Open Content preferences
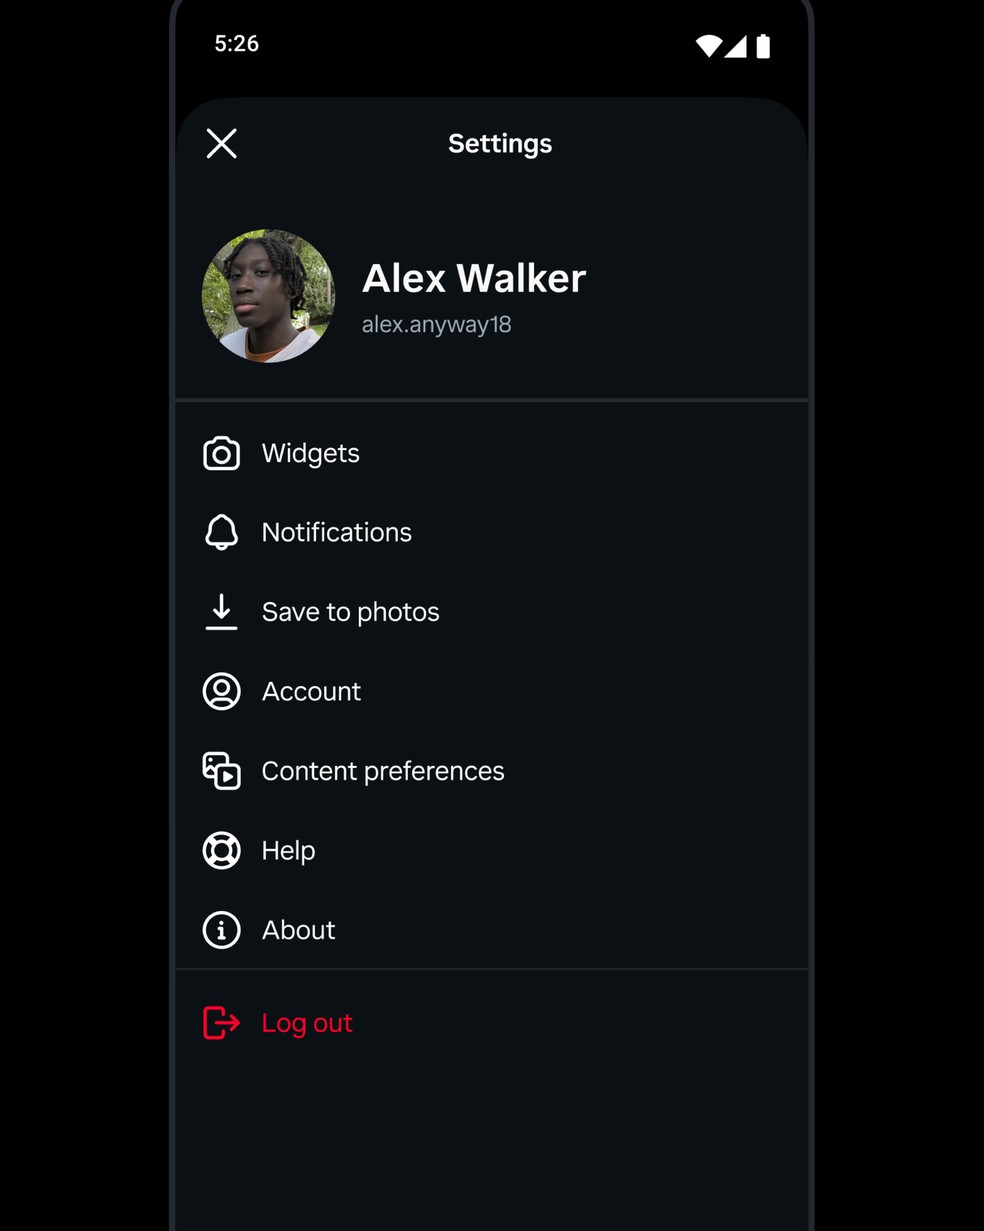The image size is (984, 1231). click(383, 771)
